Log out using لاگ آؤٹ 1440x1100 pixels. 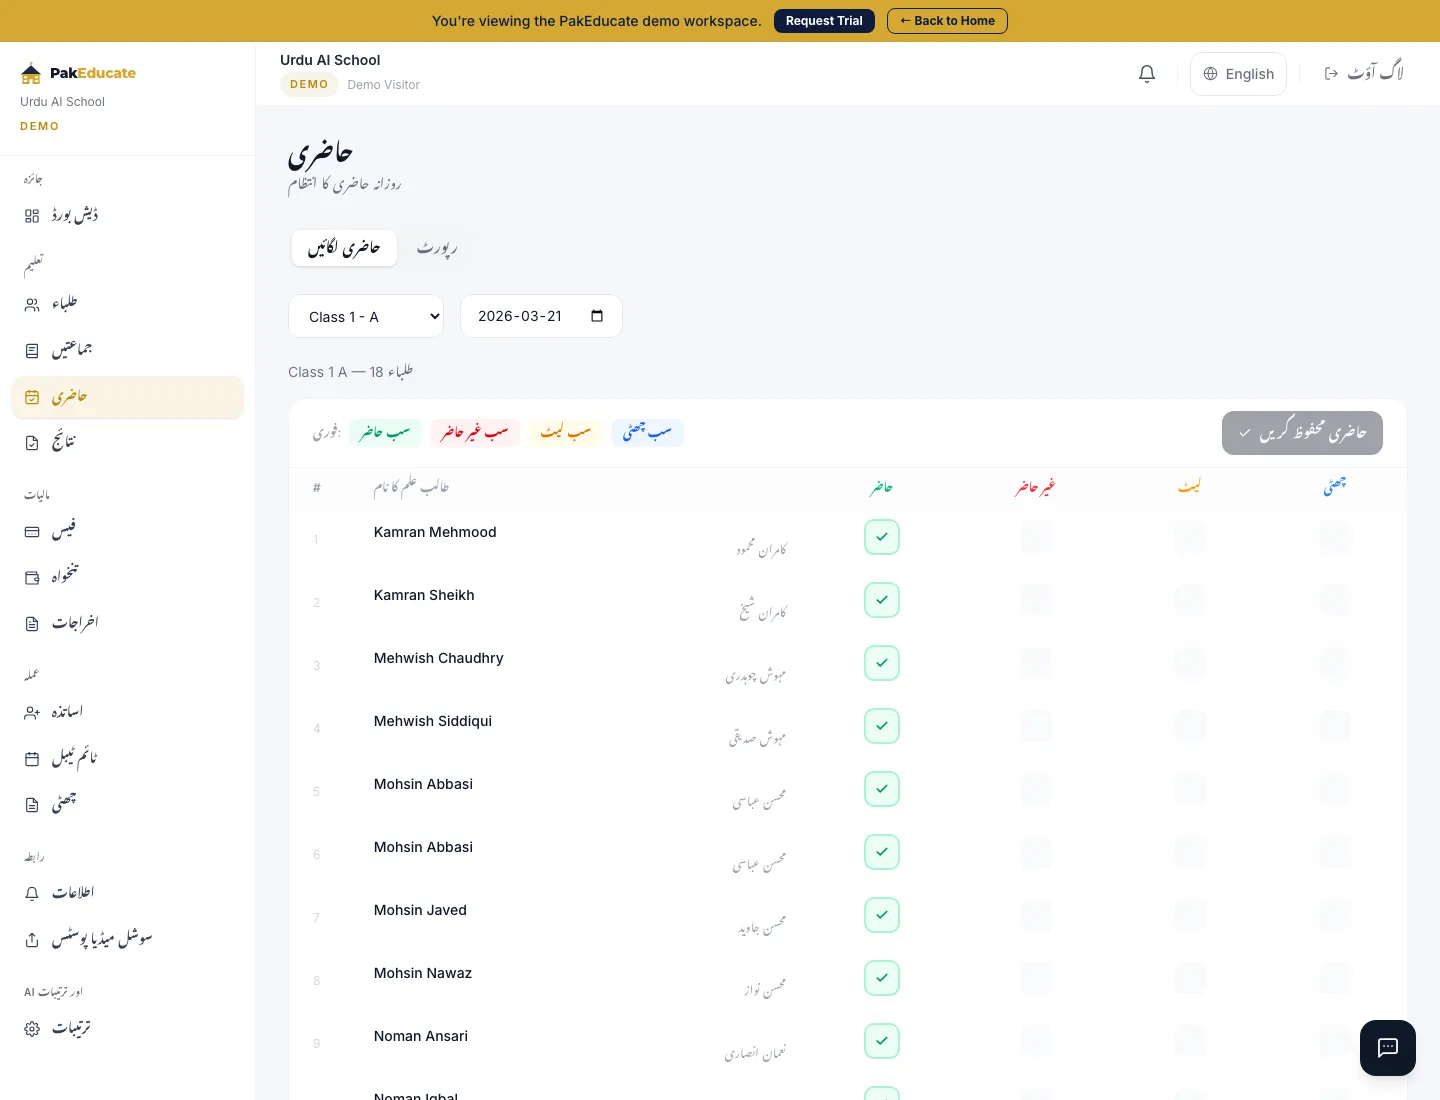click(1363, 73)
